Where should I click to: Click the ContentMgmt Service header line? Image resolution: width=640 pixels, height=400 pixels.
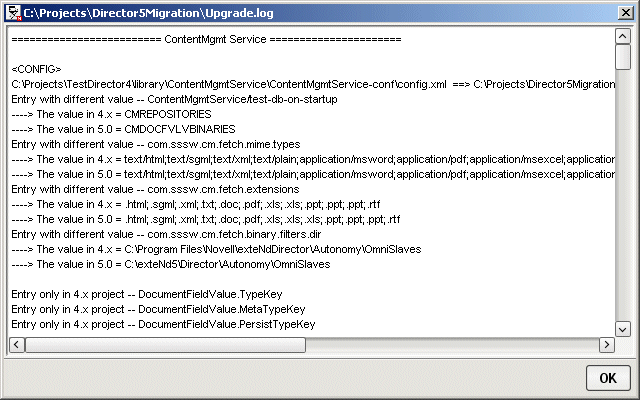tap(206, 39)
